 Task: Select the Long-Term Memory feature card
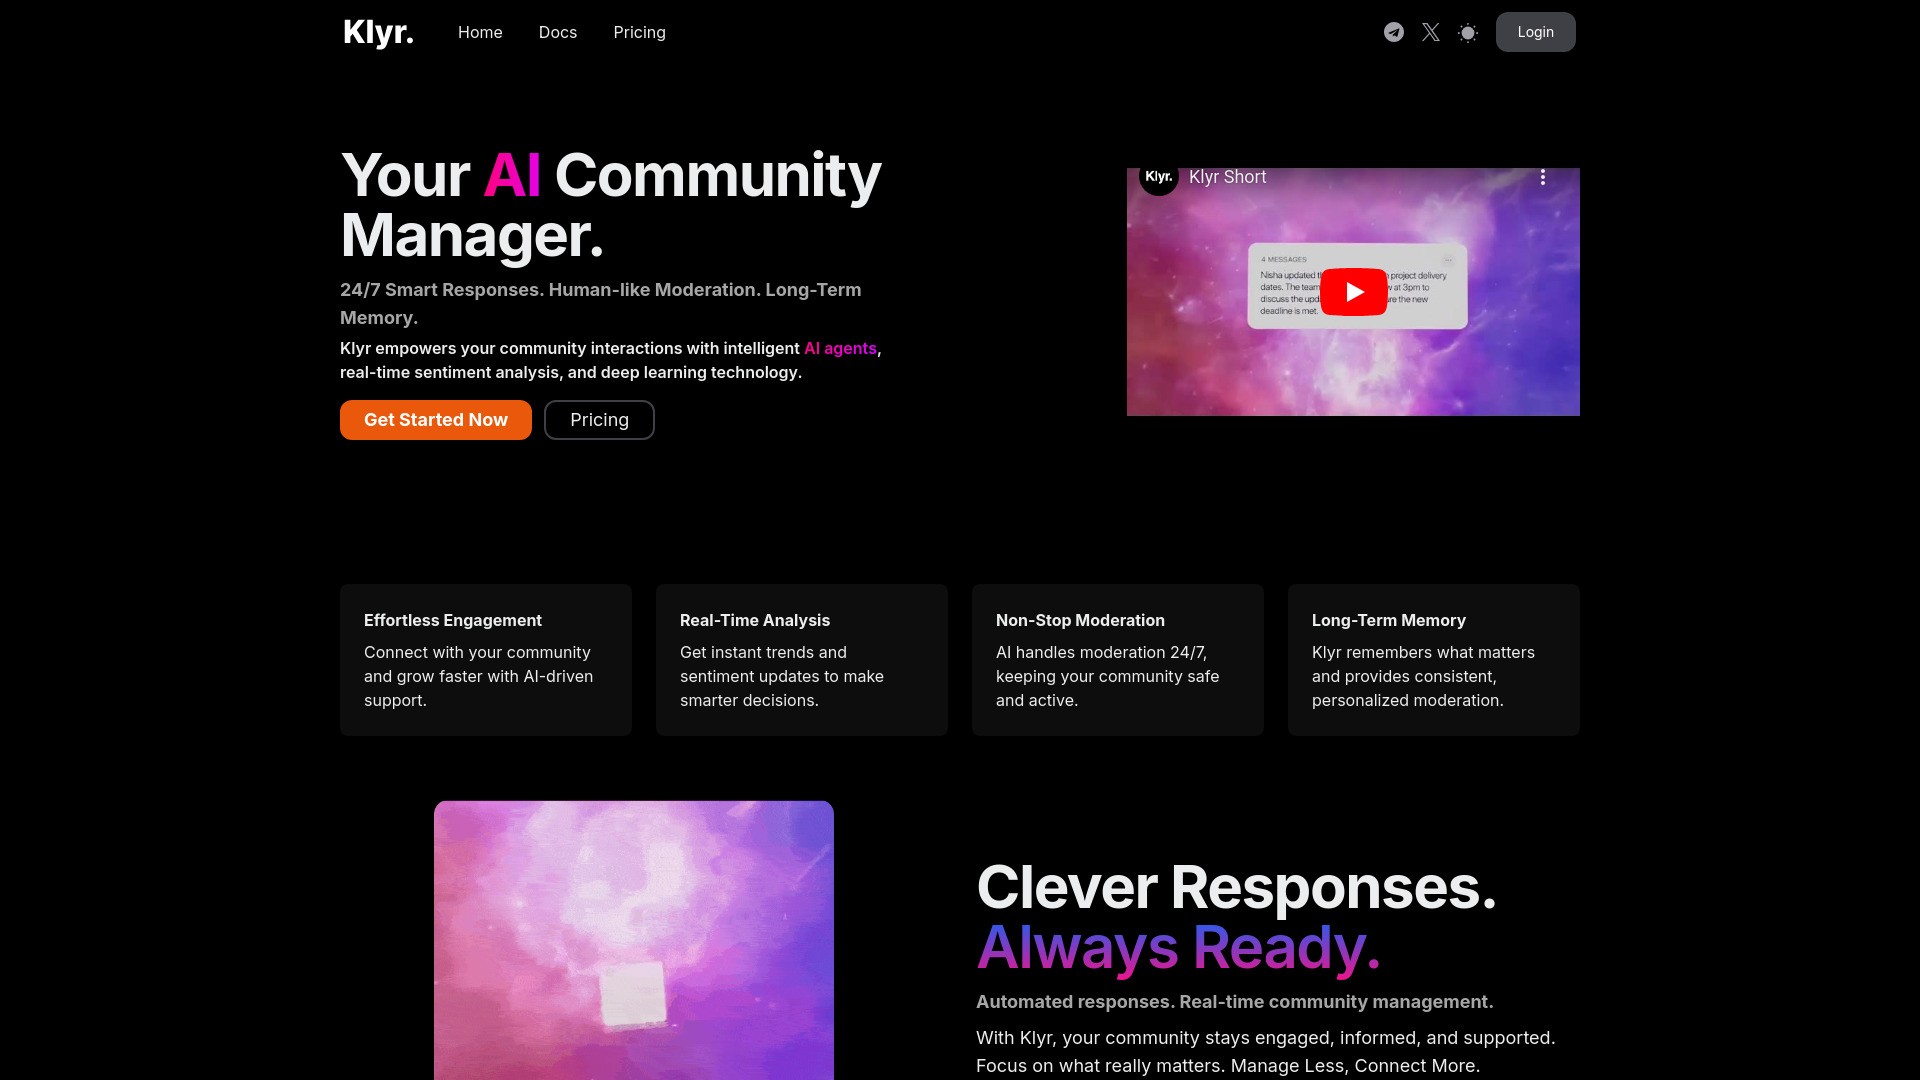1434,660
